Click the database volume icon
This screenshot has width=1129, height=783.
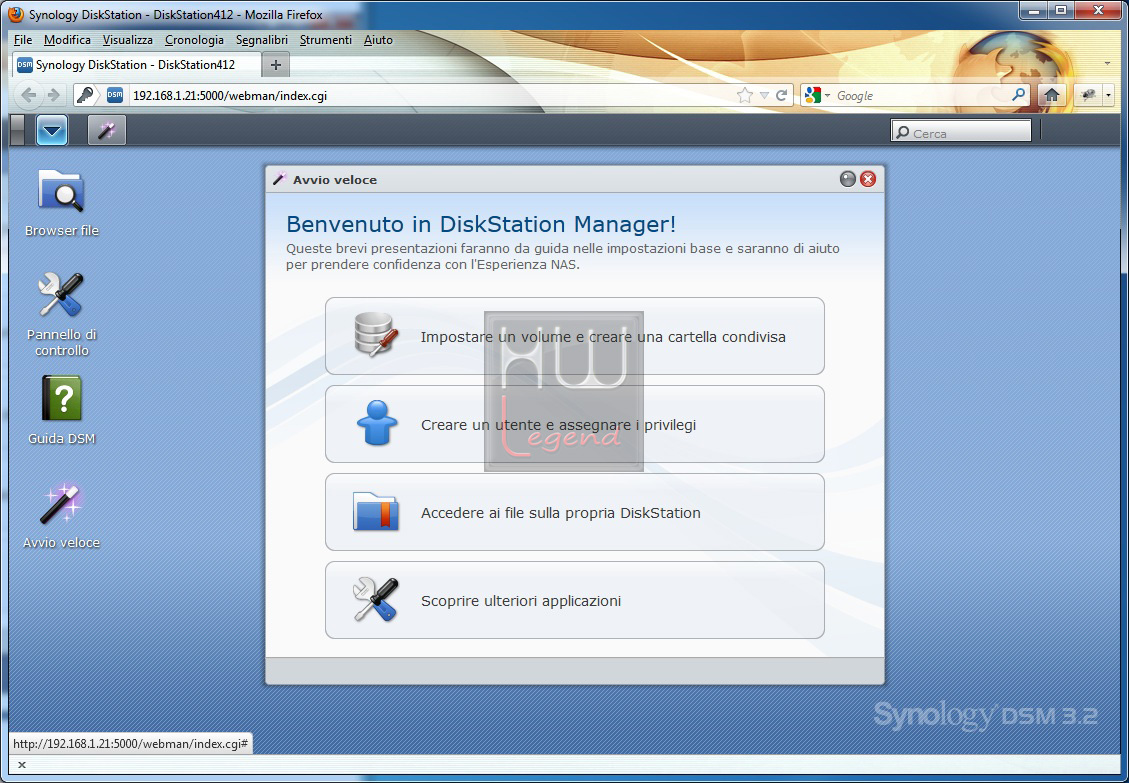376,335
